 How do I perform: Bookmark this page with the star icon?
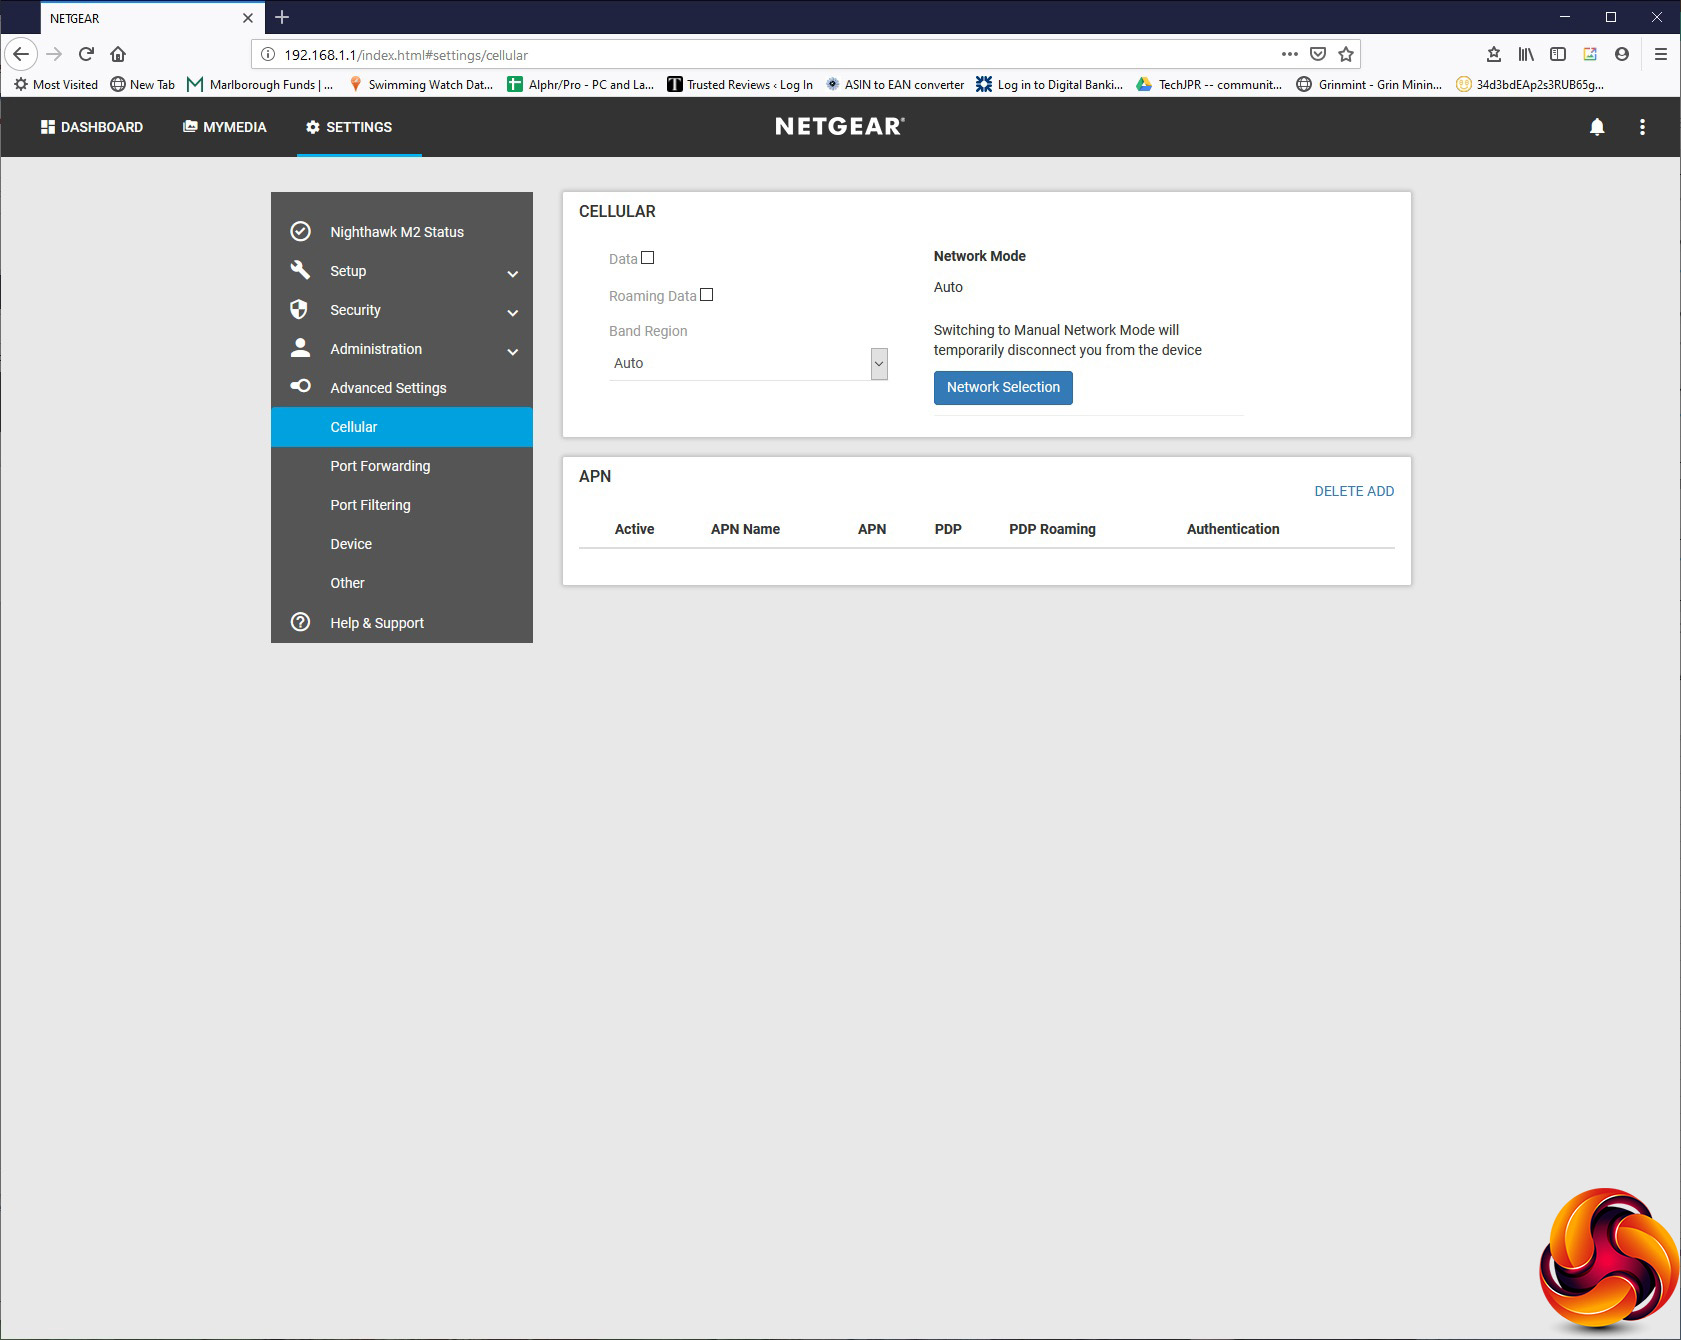pos(1346,54)
